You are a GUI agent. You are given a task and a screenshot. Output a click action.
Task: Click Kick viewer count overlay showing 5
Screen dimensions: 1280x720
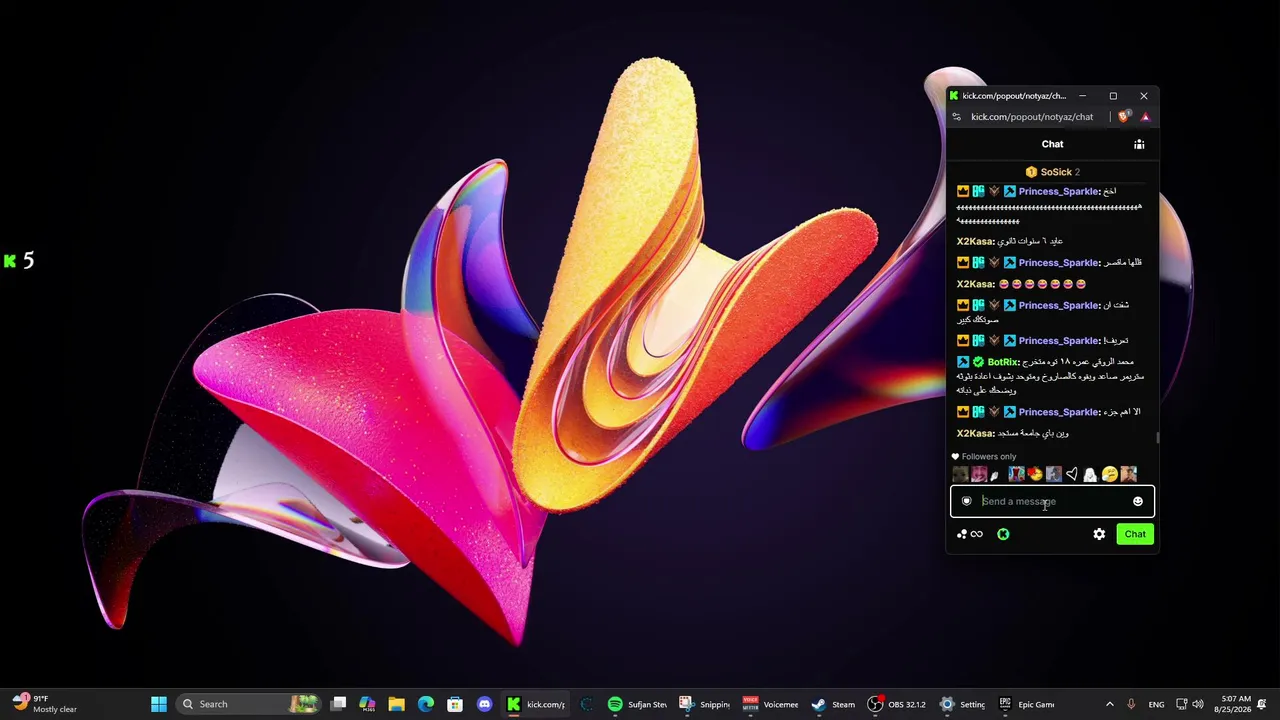(19, 261)
